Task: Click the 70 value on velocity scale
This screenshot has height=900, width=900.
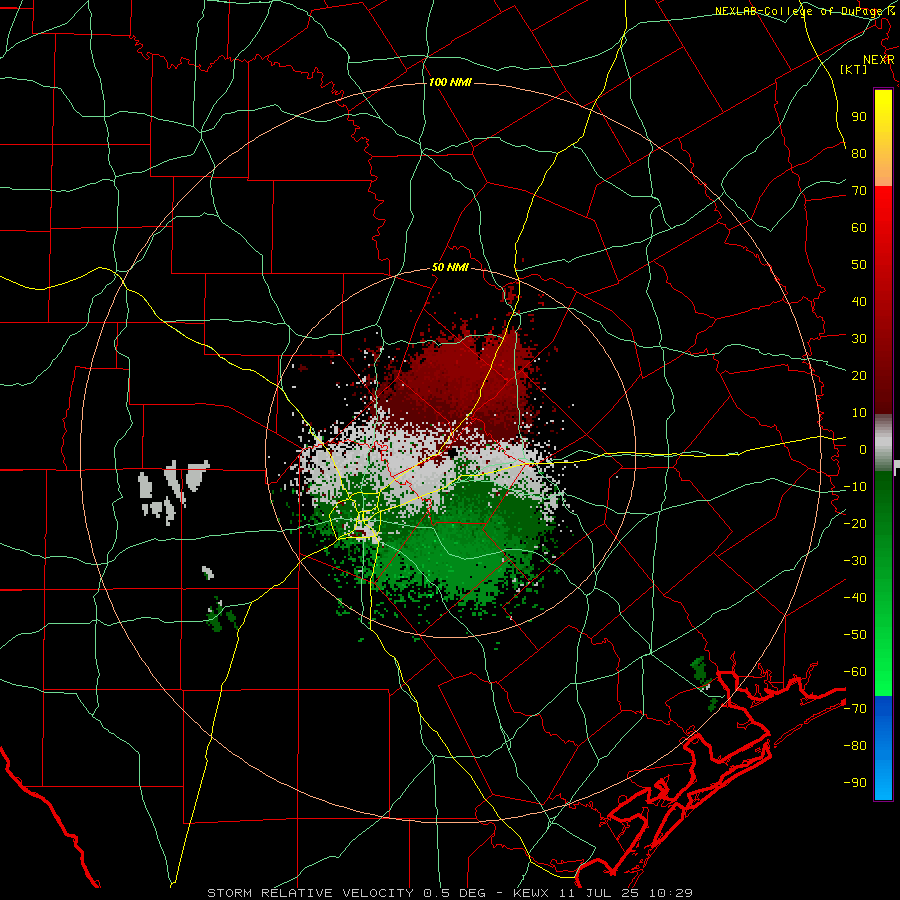Action: 859,191
